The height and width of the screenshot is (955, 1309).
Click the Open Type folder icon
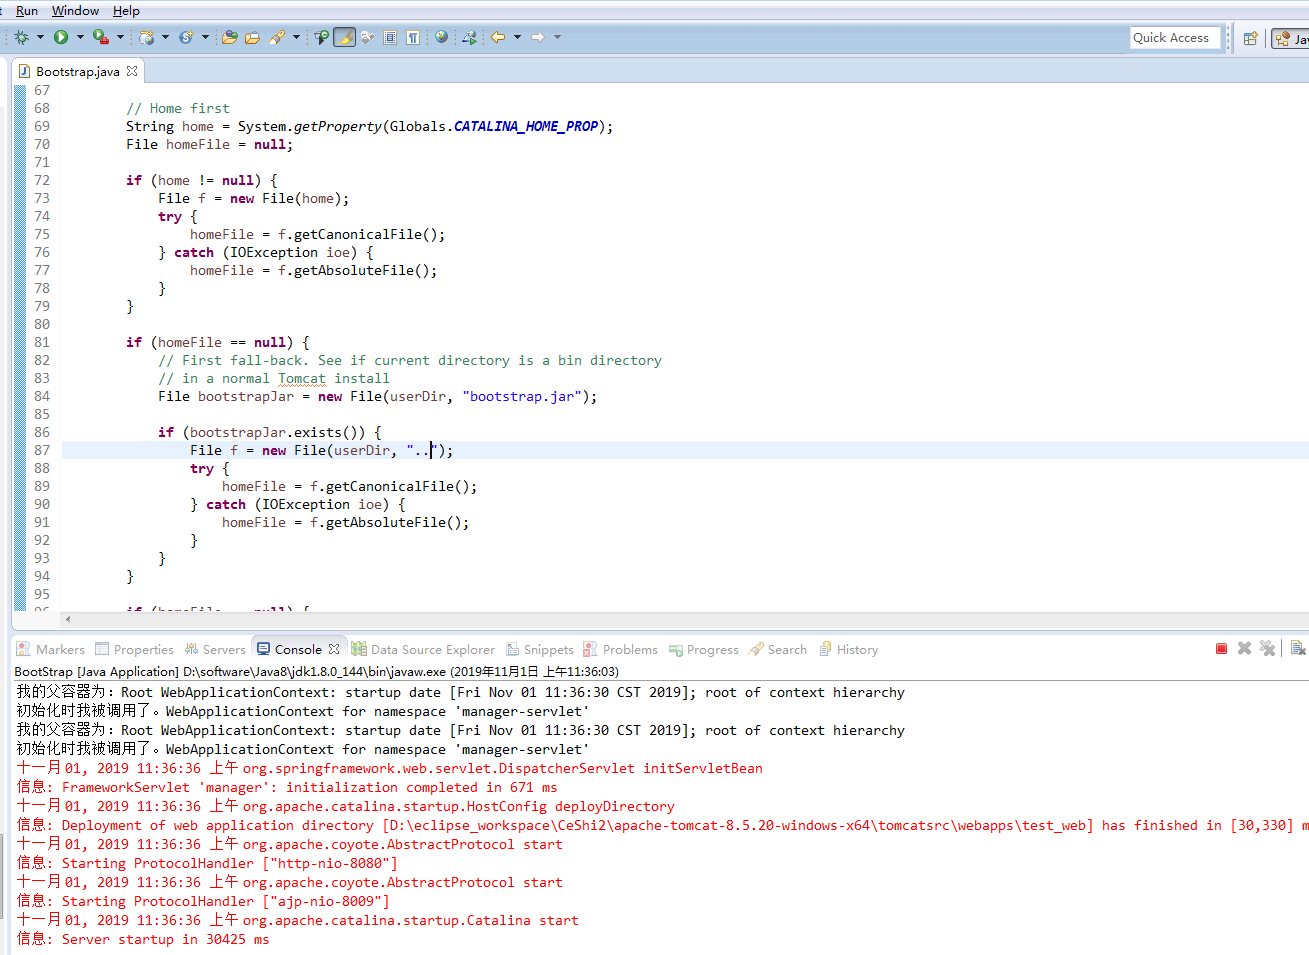(230, 37)
